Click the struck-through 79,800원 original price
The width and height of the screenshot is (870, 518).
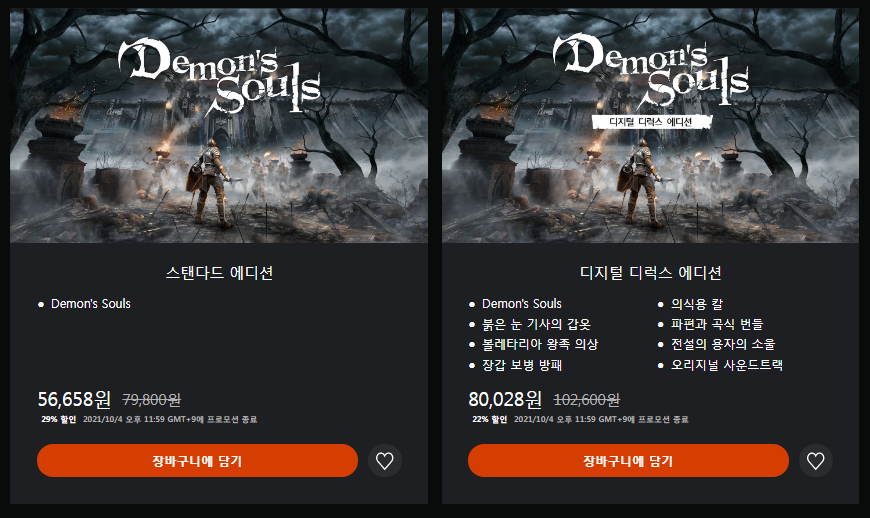151,400
